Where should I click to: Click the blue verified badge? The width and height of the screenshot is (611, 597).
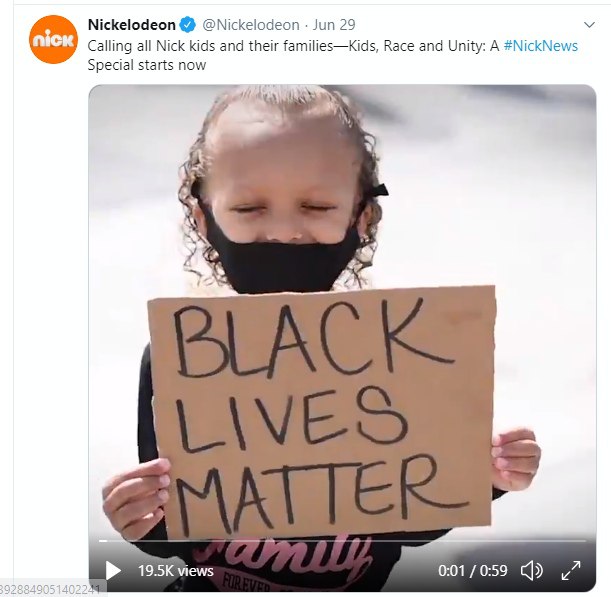(187, 25)
